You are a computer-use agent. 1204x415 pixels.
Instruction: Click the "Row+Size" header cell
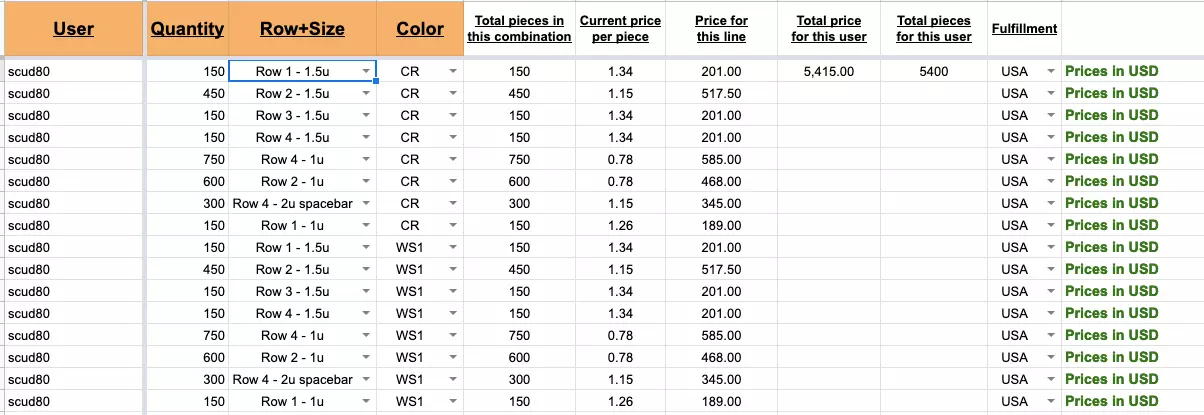click(302, 29)
